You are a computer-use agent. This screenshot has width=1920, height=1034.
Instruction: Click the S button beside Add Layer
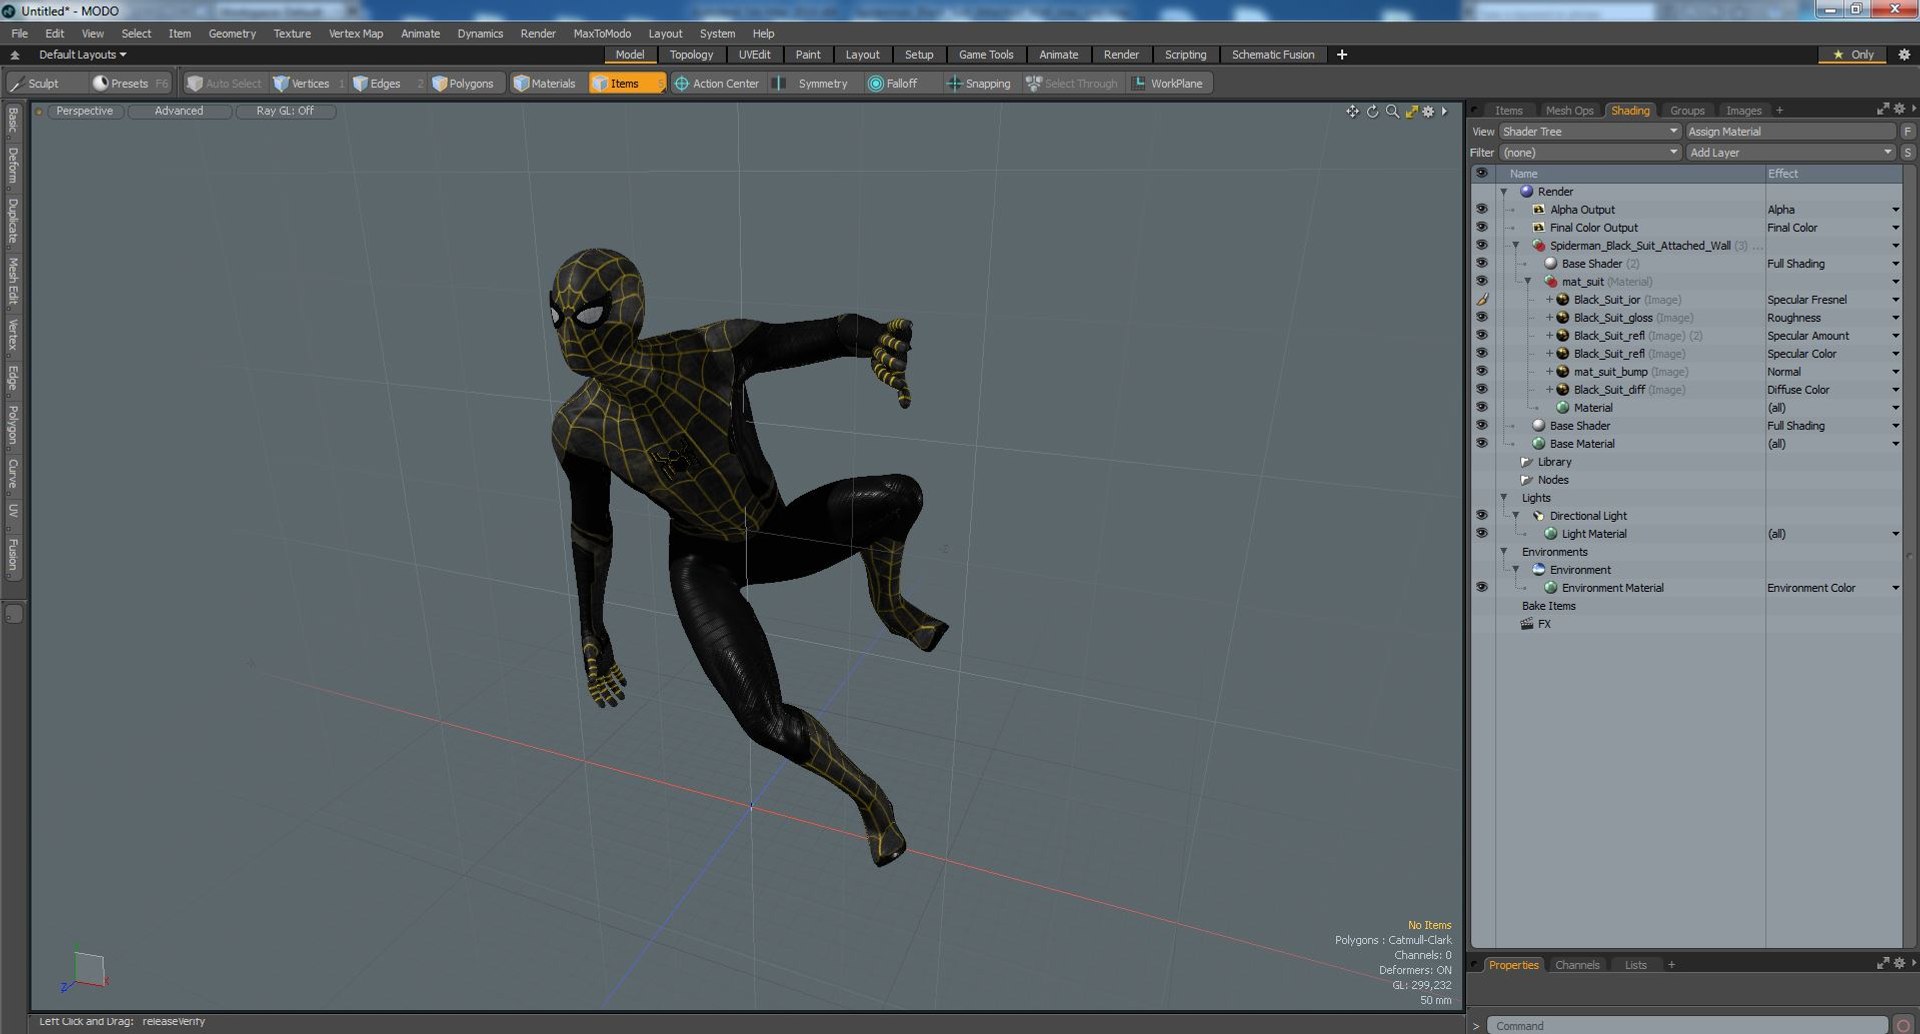tap(1908, 152)
